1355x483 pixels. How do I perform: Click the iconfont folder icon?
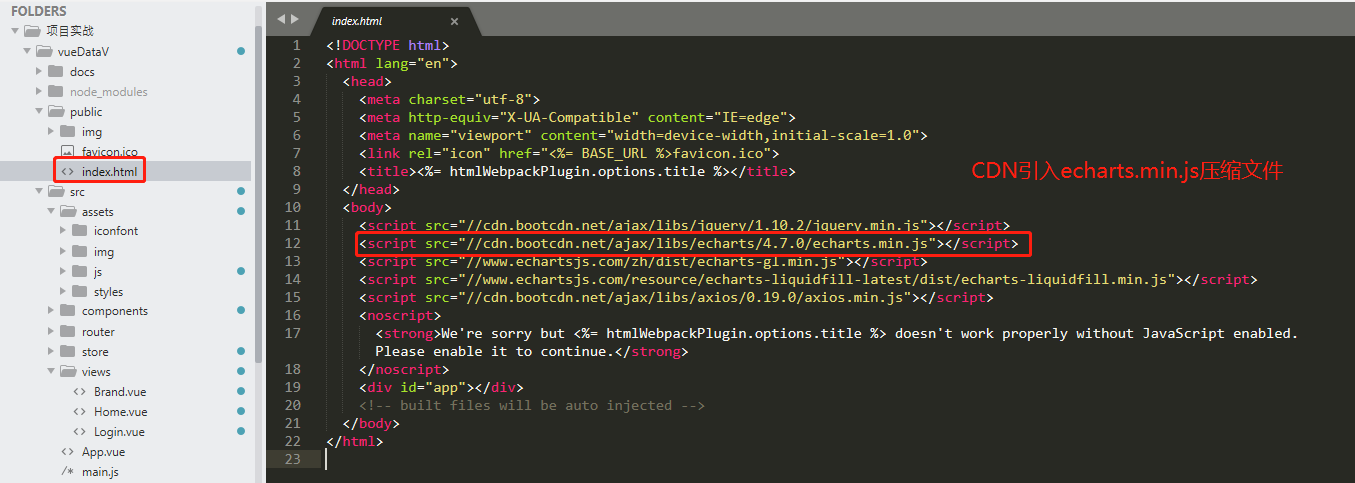tap(80, 231)
